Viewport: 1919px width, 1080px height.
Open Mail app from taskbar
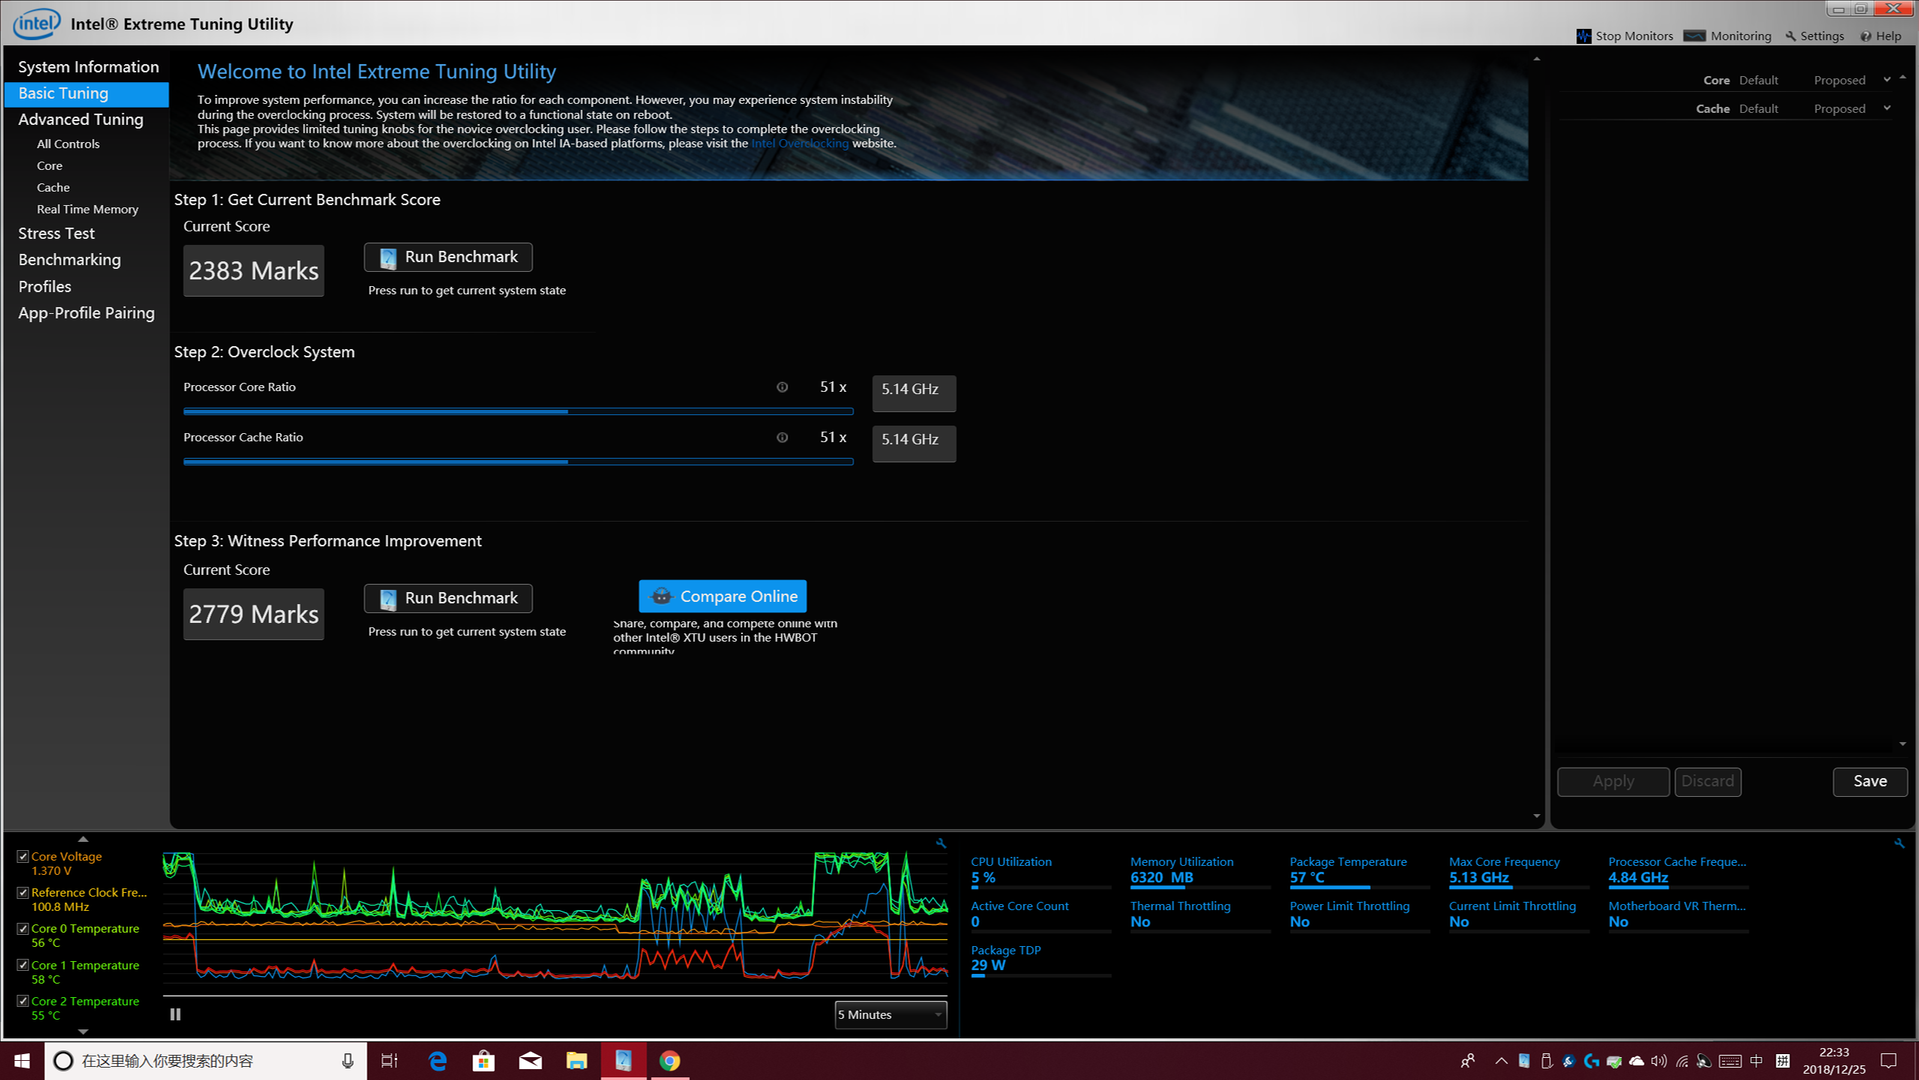[x=530, y=1060]
